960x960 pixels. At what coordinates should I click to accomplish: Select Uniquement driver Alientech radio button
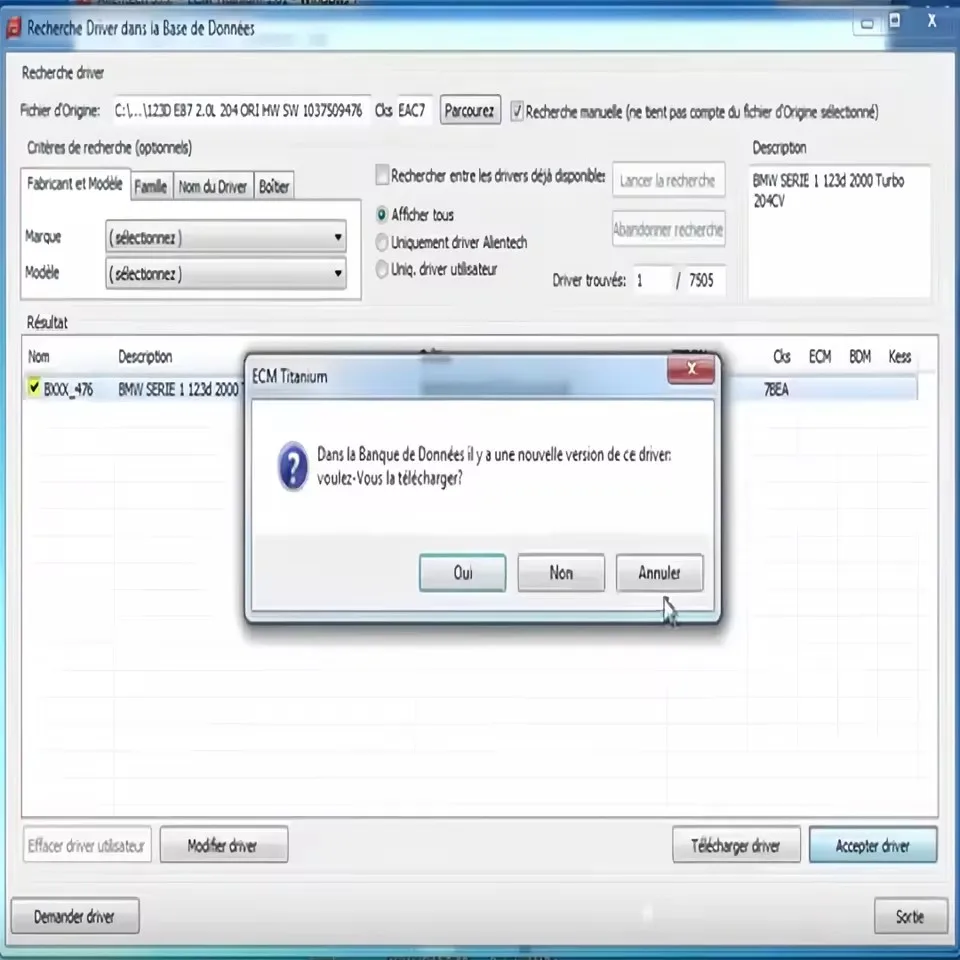(x=382, y=242)
